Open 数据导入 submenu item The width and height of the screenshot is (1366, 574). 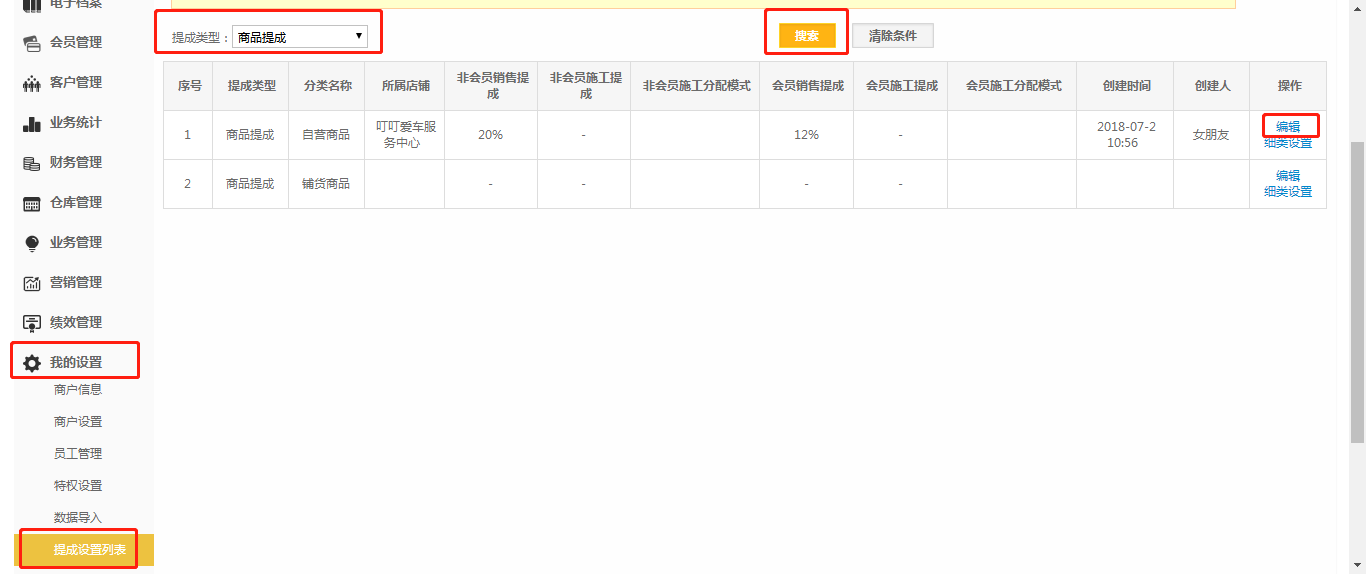(x=78, y=518)
